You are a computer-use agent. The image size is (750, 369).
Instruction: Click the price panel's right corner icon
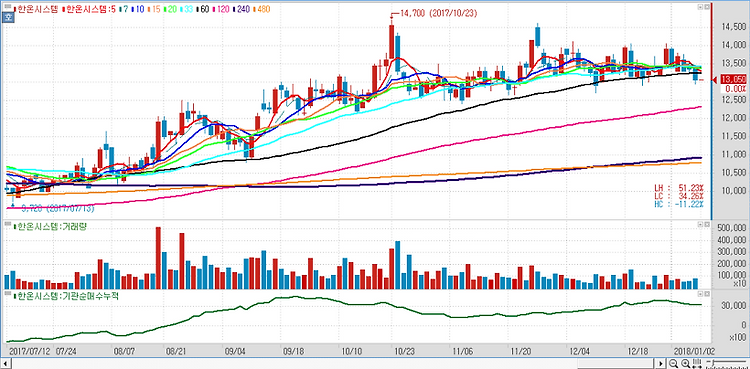[x=706, y=8]
